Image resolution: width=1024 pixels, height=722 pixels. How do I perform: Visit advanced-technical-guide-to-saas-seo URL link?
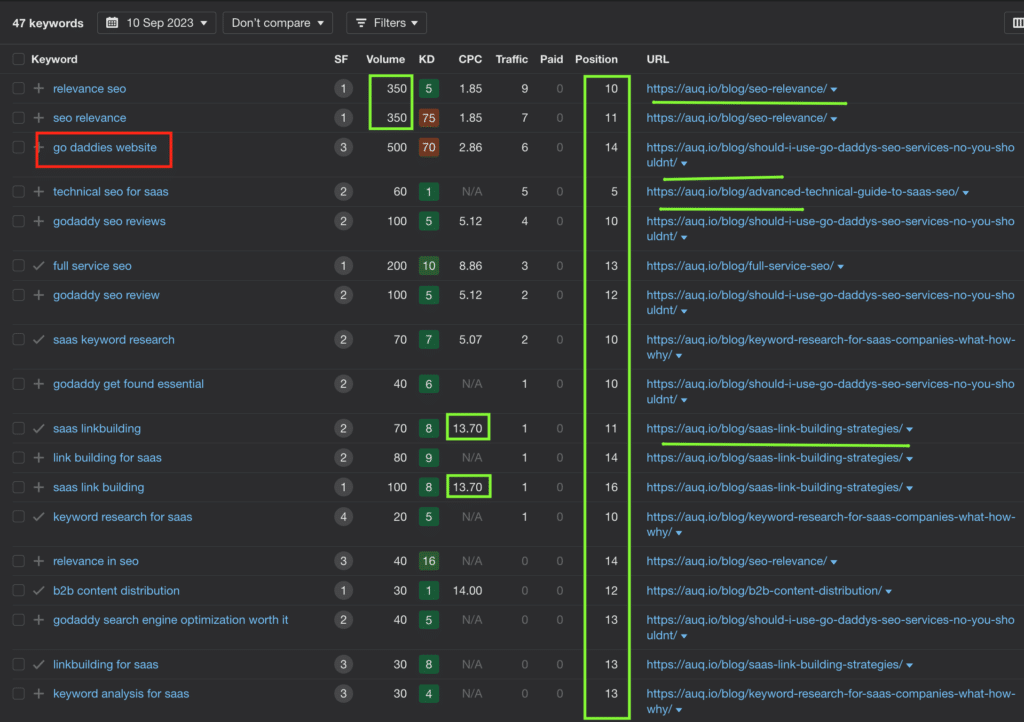pyautogui.click(x=803, y=191)
